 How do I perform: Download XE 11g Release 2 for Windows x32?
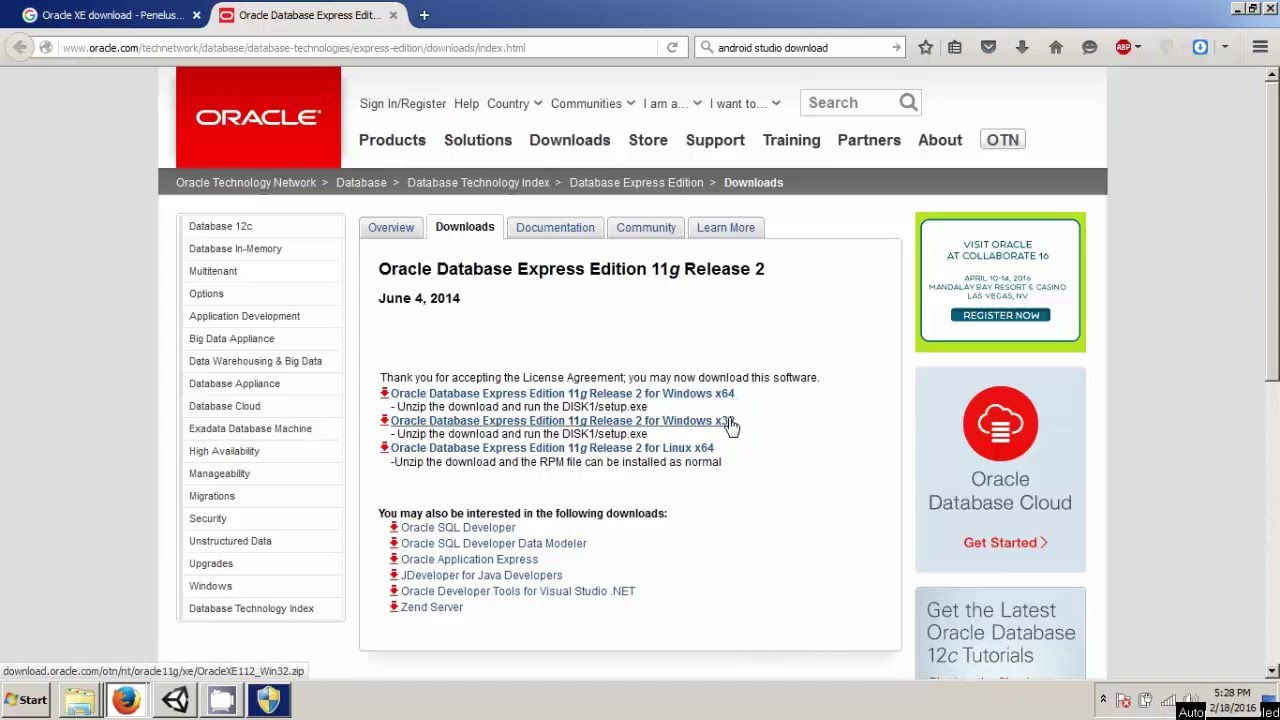pyautogui.click(x=562, y=421)
